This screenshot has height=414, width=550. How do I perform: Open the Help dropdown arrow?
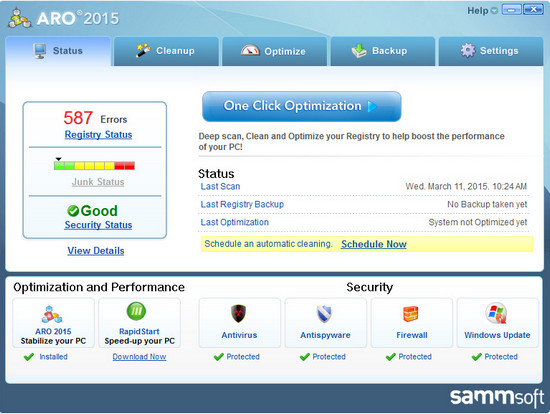(494, 11)
